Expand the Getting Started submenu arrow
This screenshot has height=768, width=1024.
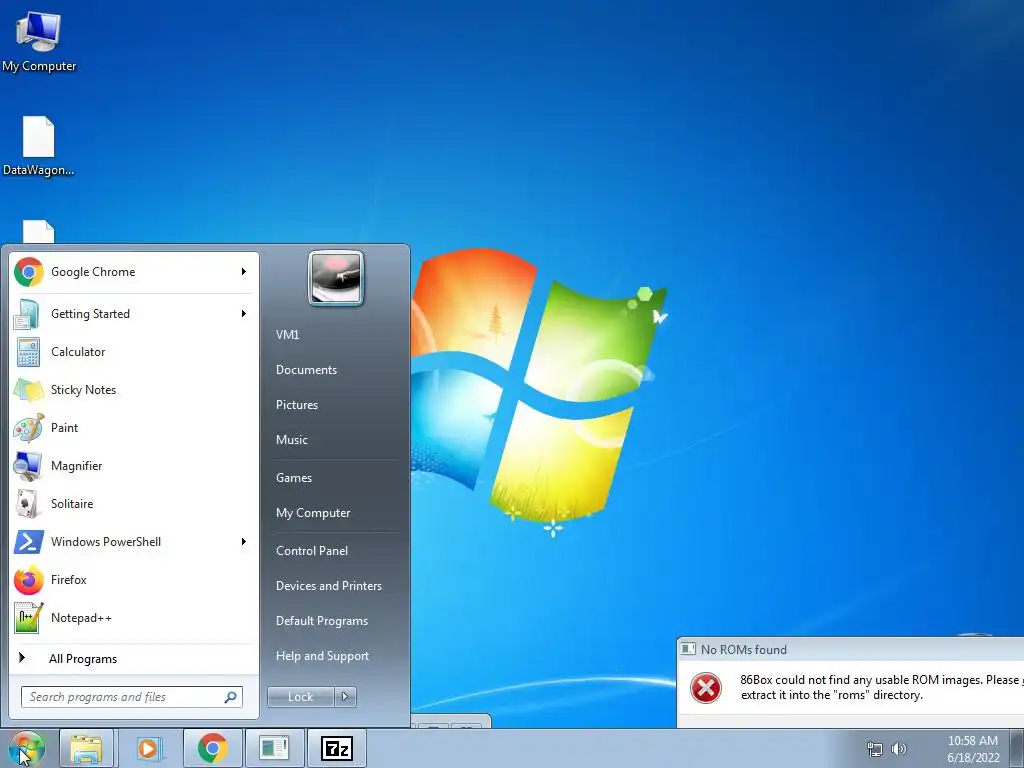coord(244,314)
